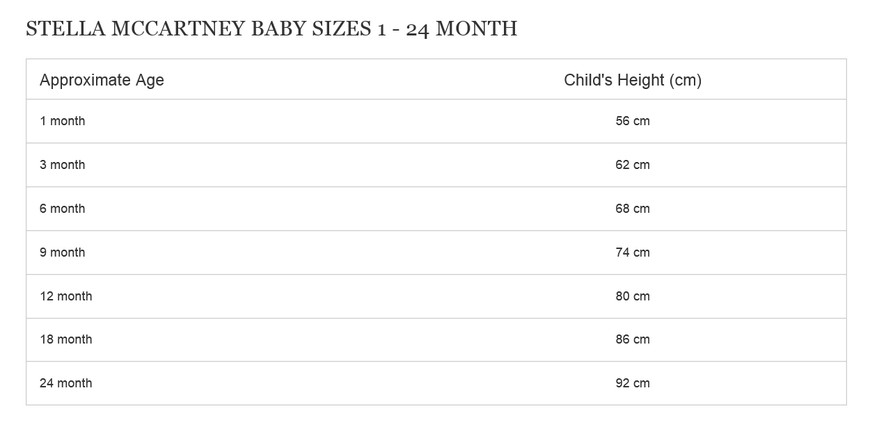Image resolution: width=870 pixels, height=427 pixels.
Task: Click the 6 month row label
Action: click(x=62, y=209)
